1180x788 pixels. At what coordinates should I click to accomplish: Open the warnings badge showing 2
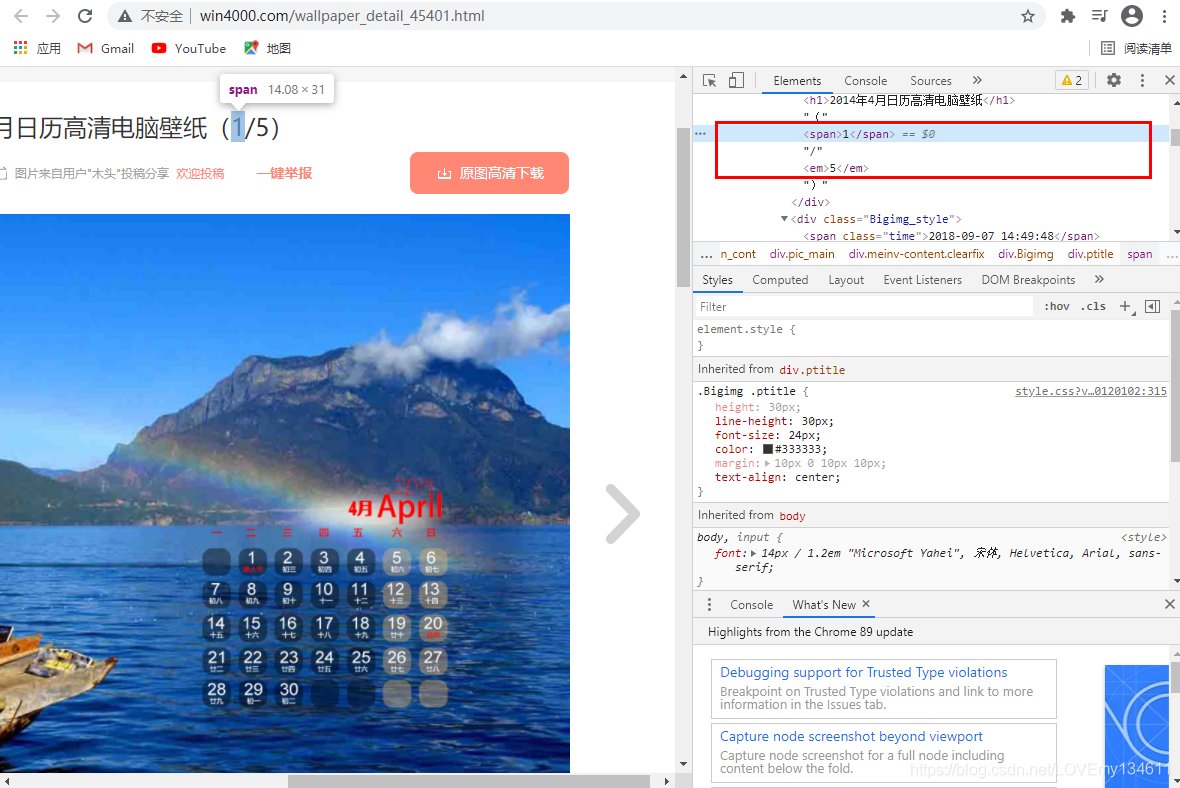coord(1072,81)
